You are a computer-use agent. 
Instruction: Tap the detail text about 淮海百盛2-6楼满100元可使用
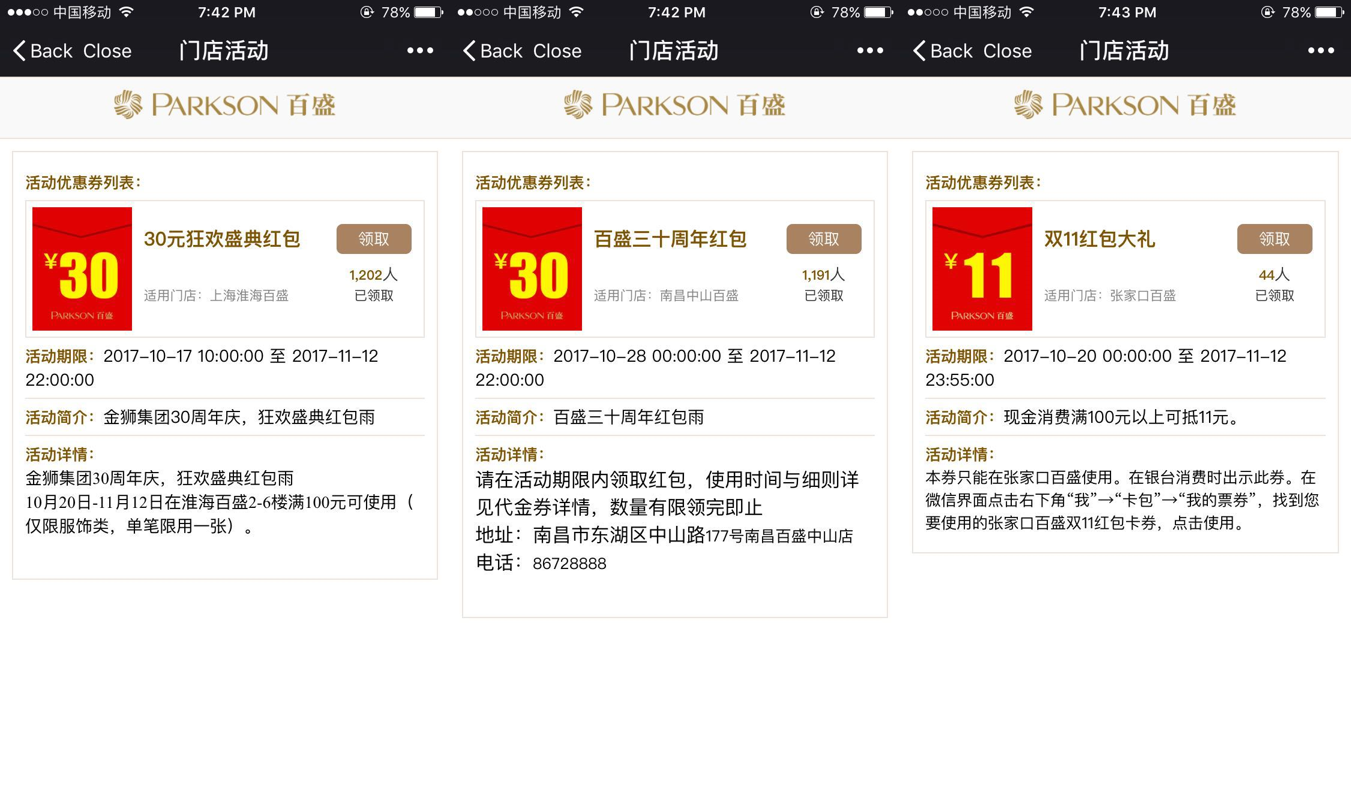click(219, 514)
